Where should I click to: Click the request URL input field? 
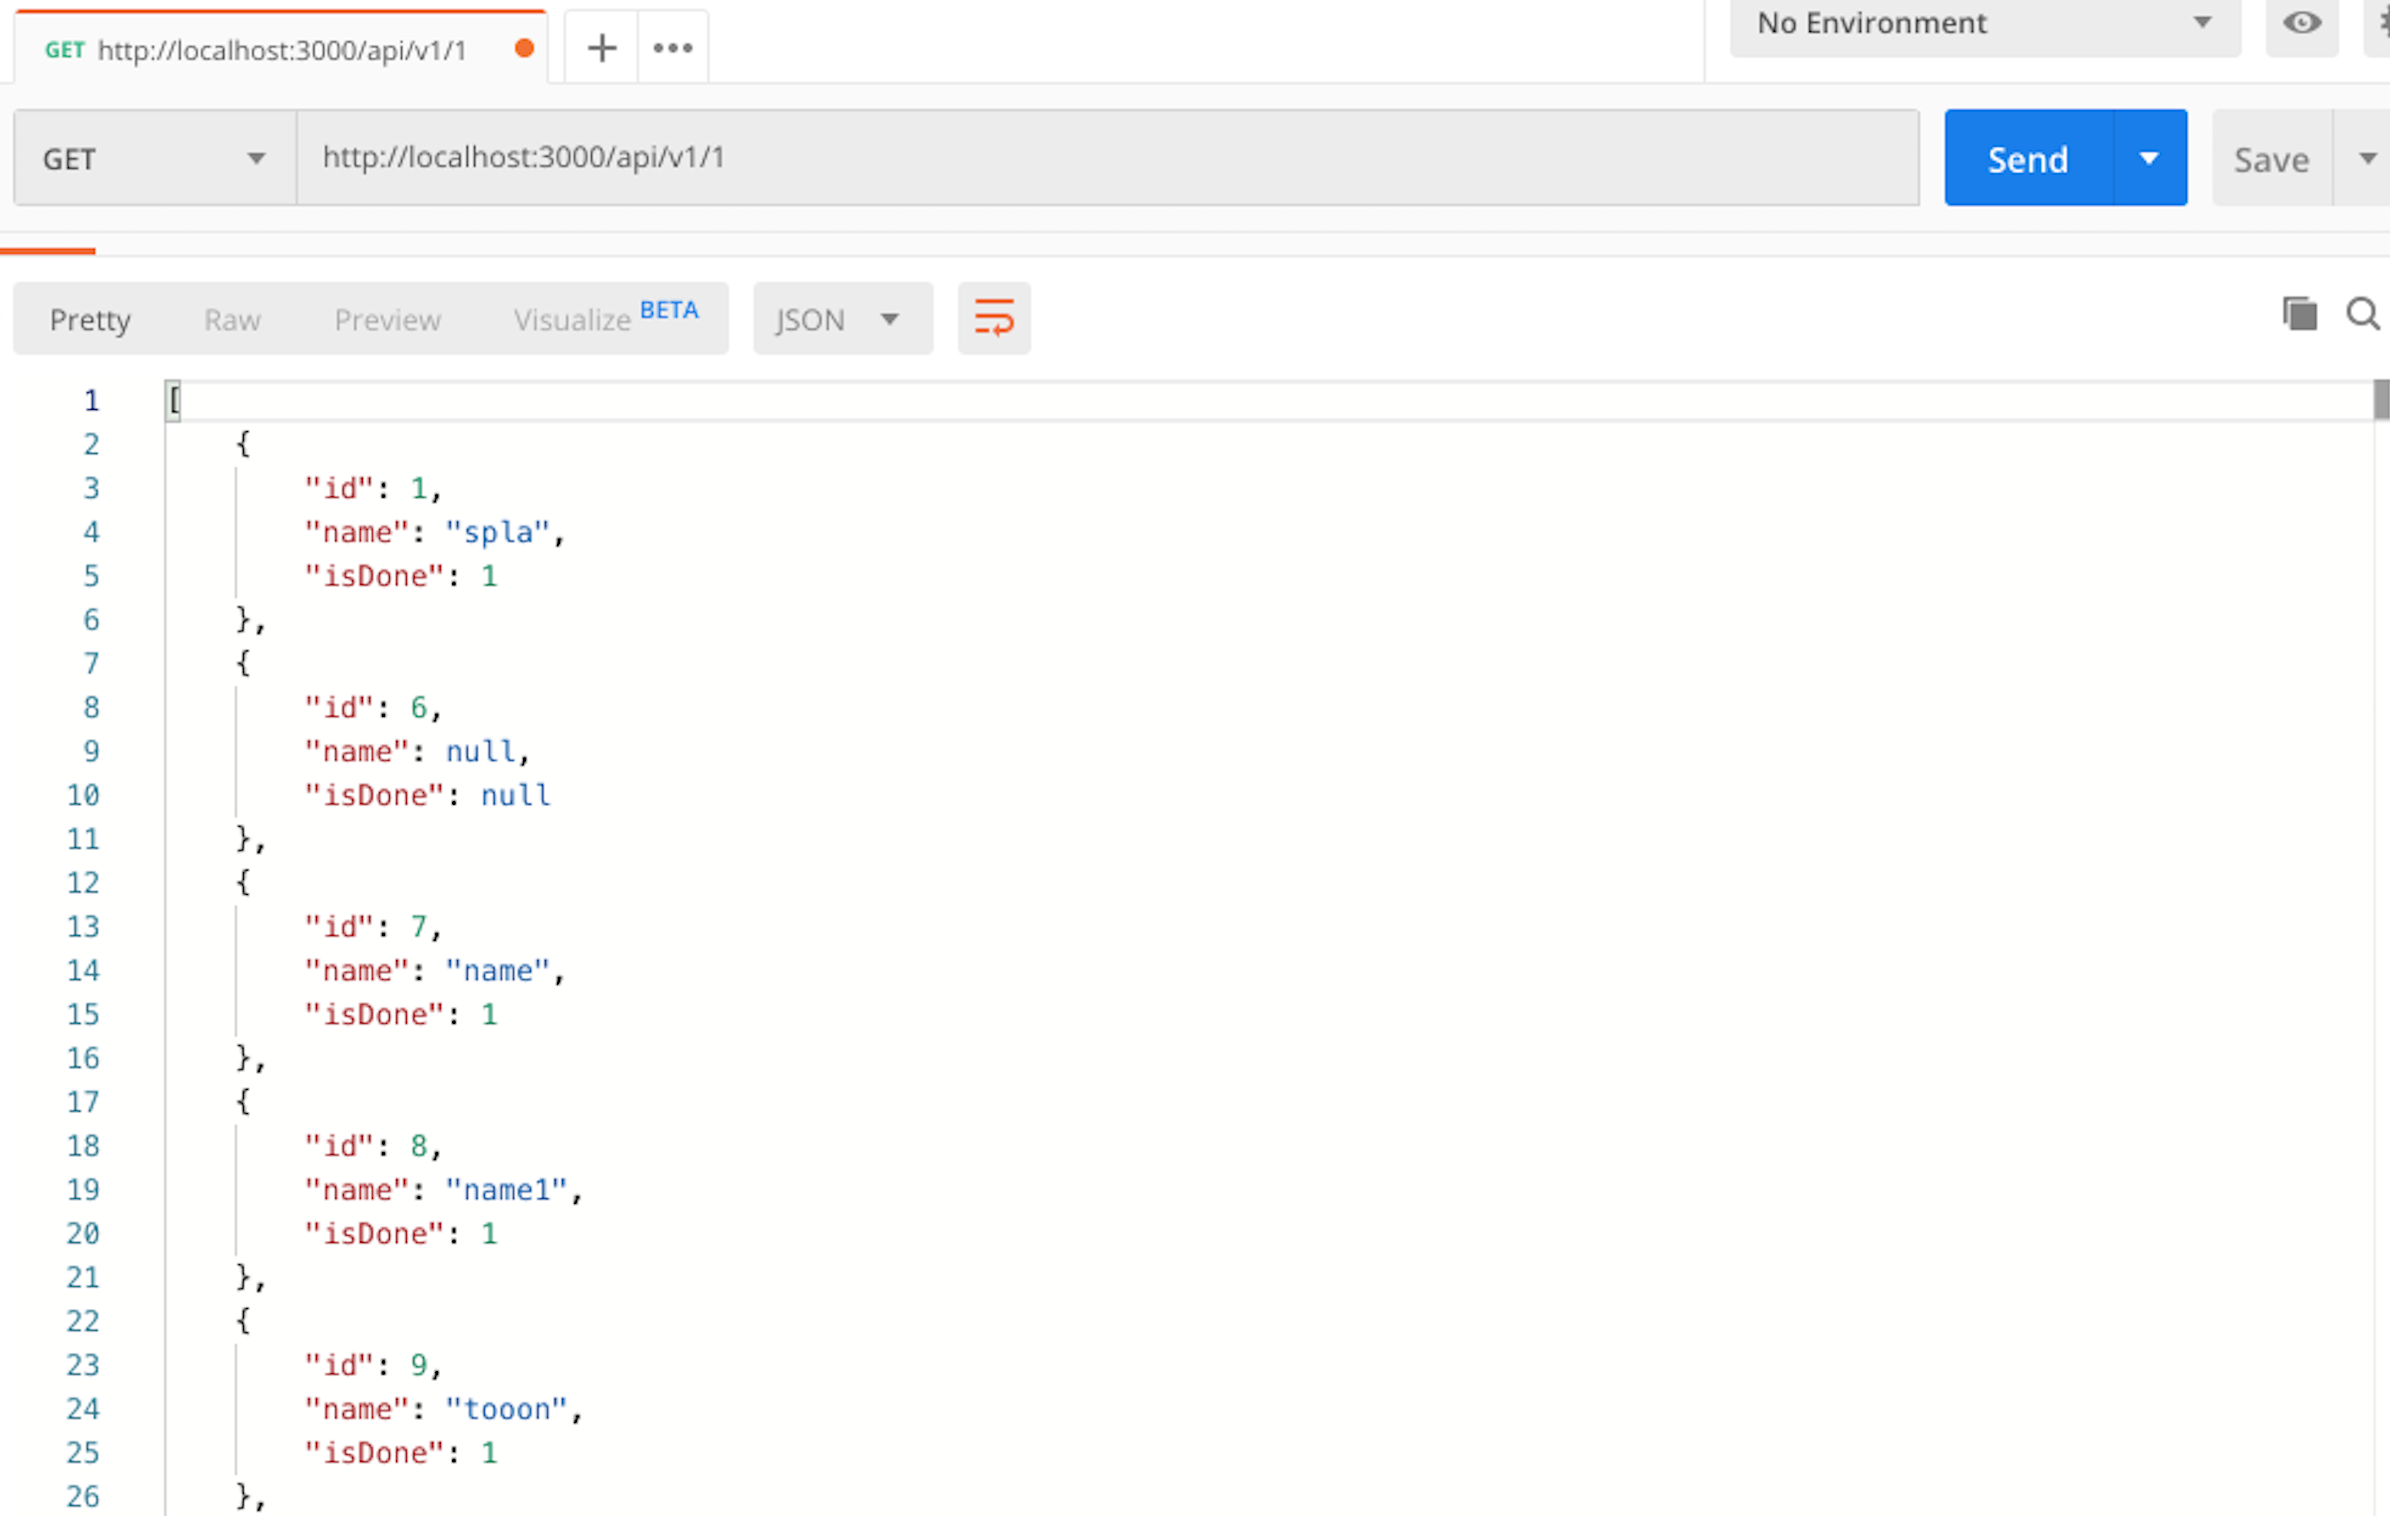(1108, 158)
